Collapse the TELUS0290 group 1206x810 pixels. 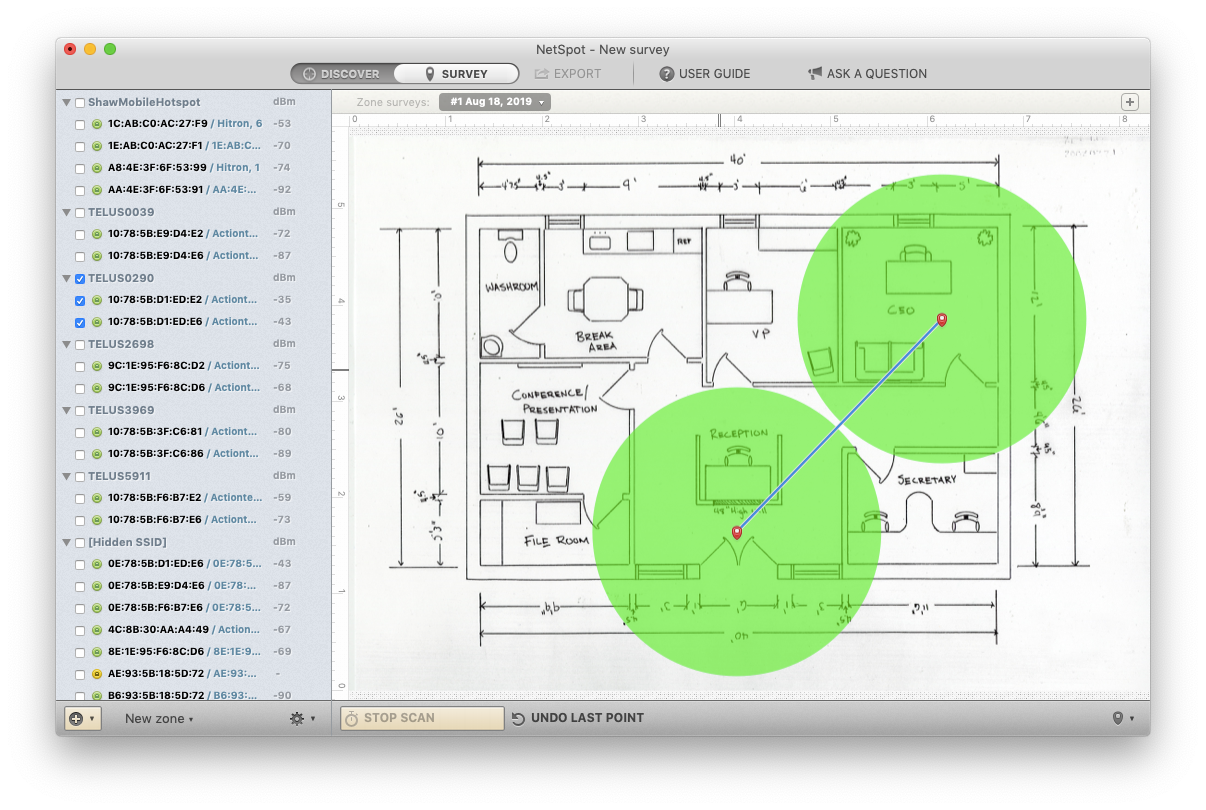[67, 278]
